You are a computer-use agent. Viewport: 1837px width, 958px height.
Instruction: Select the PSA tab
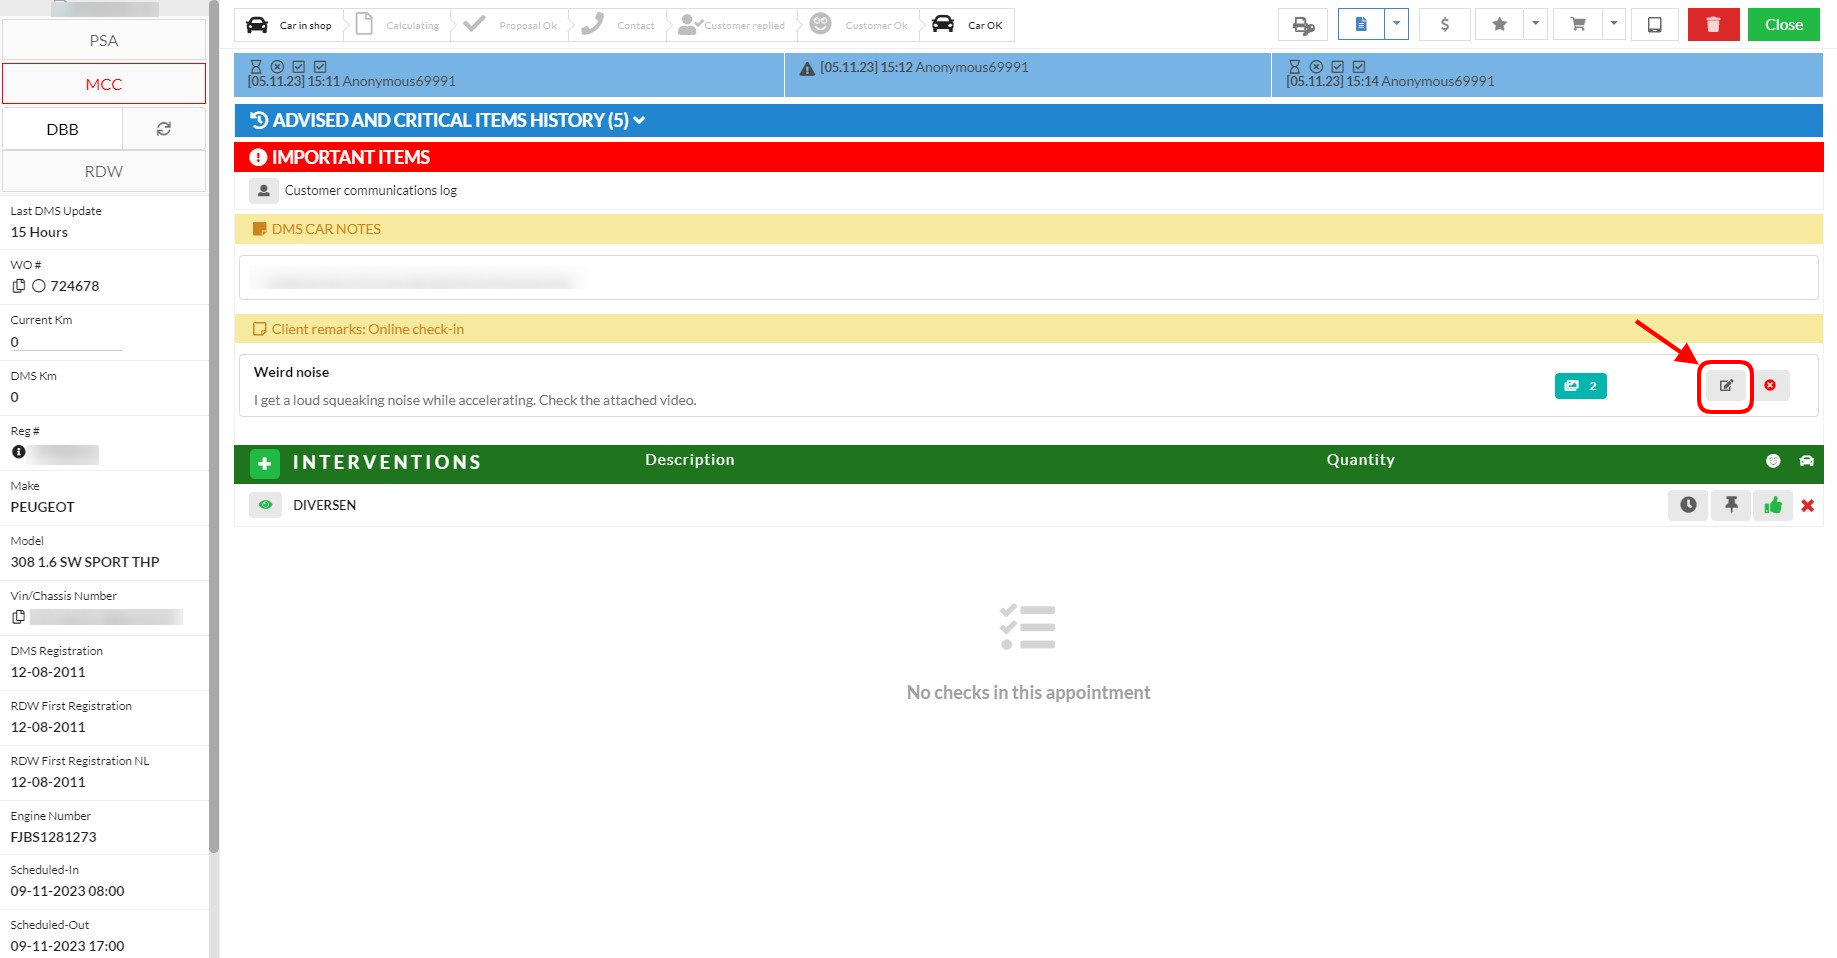104,41
